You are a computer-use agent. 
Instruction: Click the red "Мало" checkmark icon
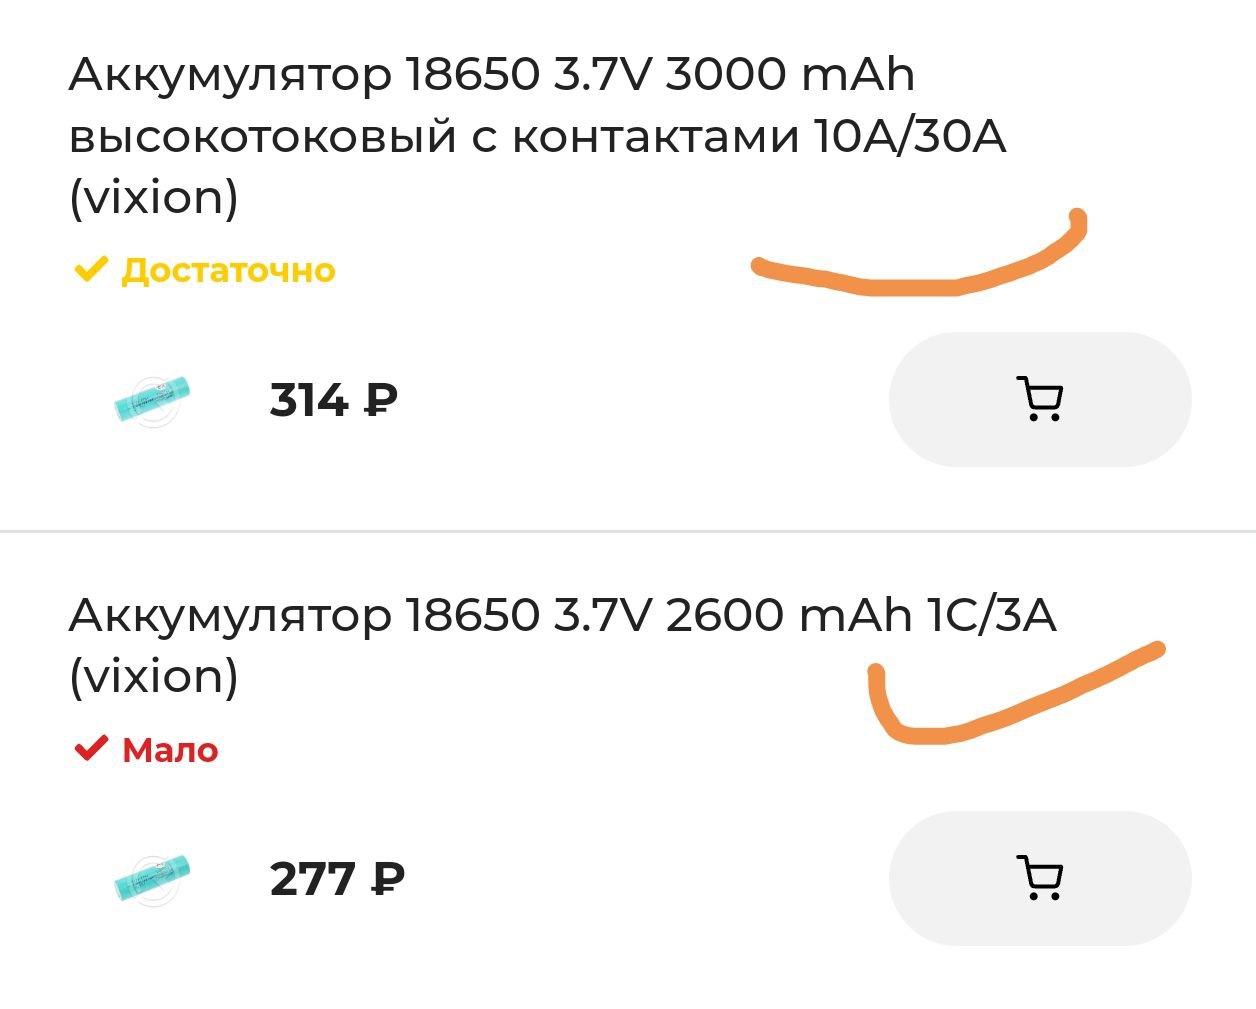[91, 748]
